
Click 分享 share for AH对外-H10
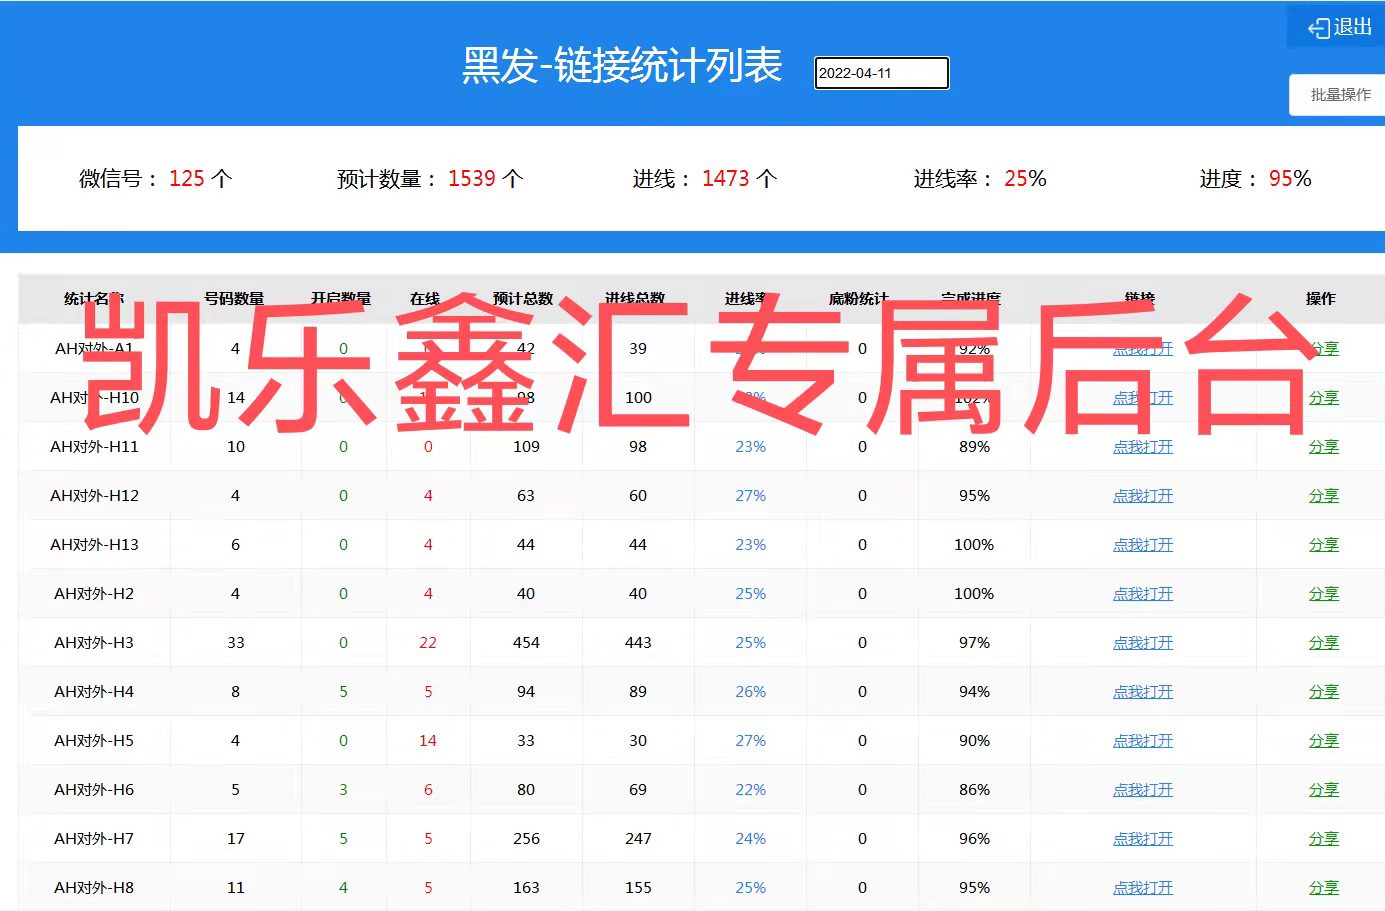click(x=1324, y=398)
